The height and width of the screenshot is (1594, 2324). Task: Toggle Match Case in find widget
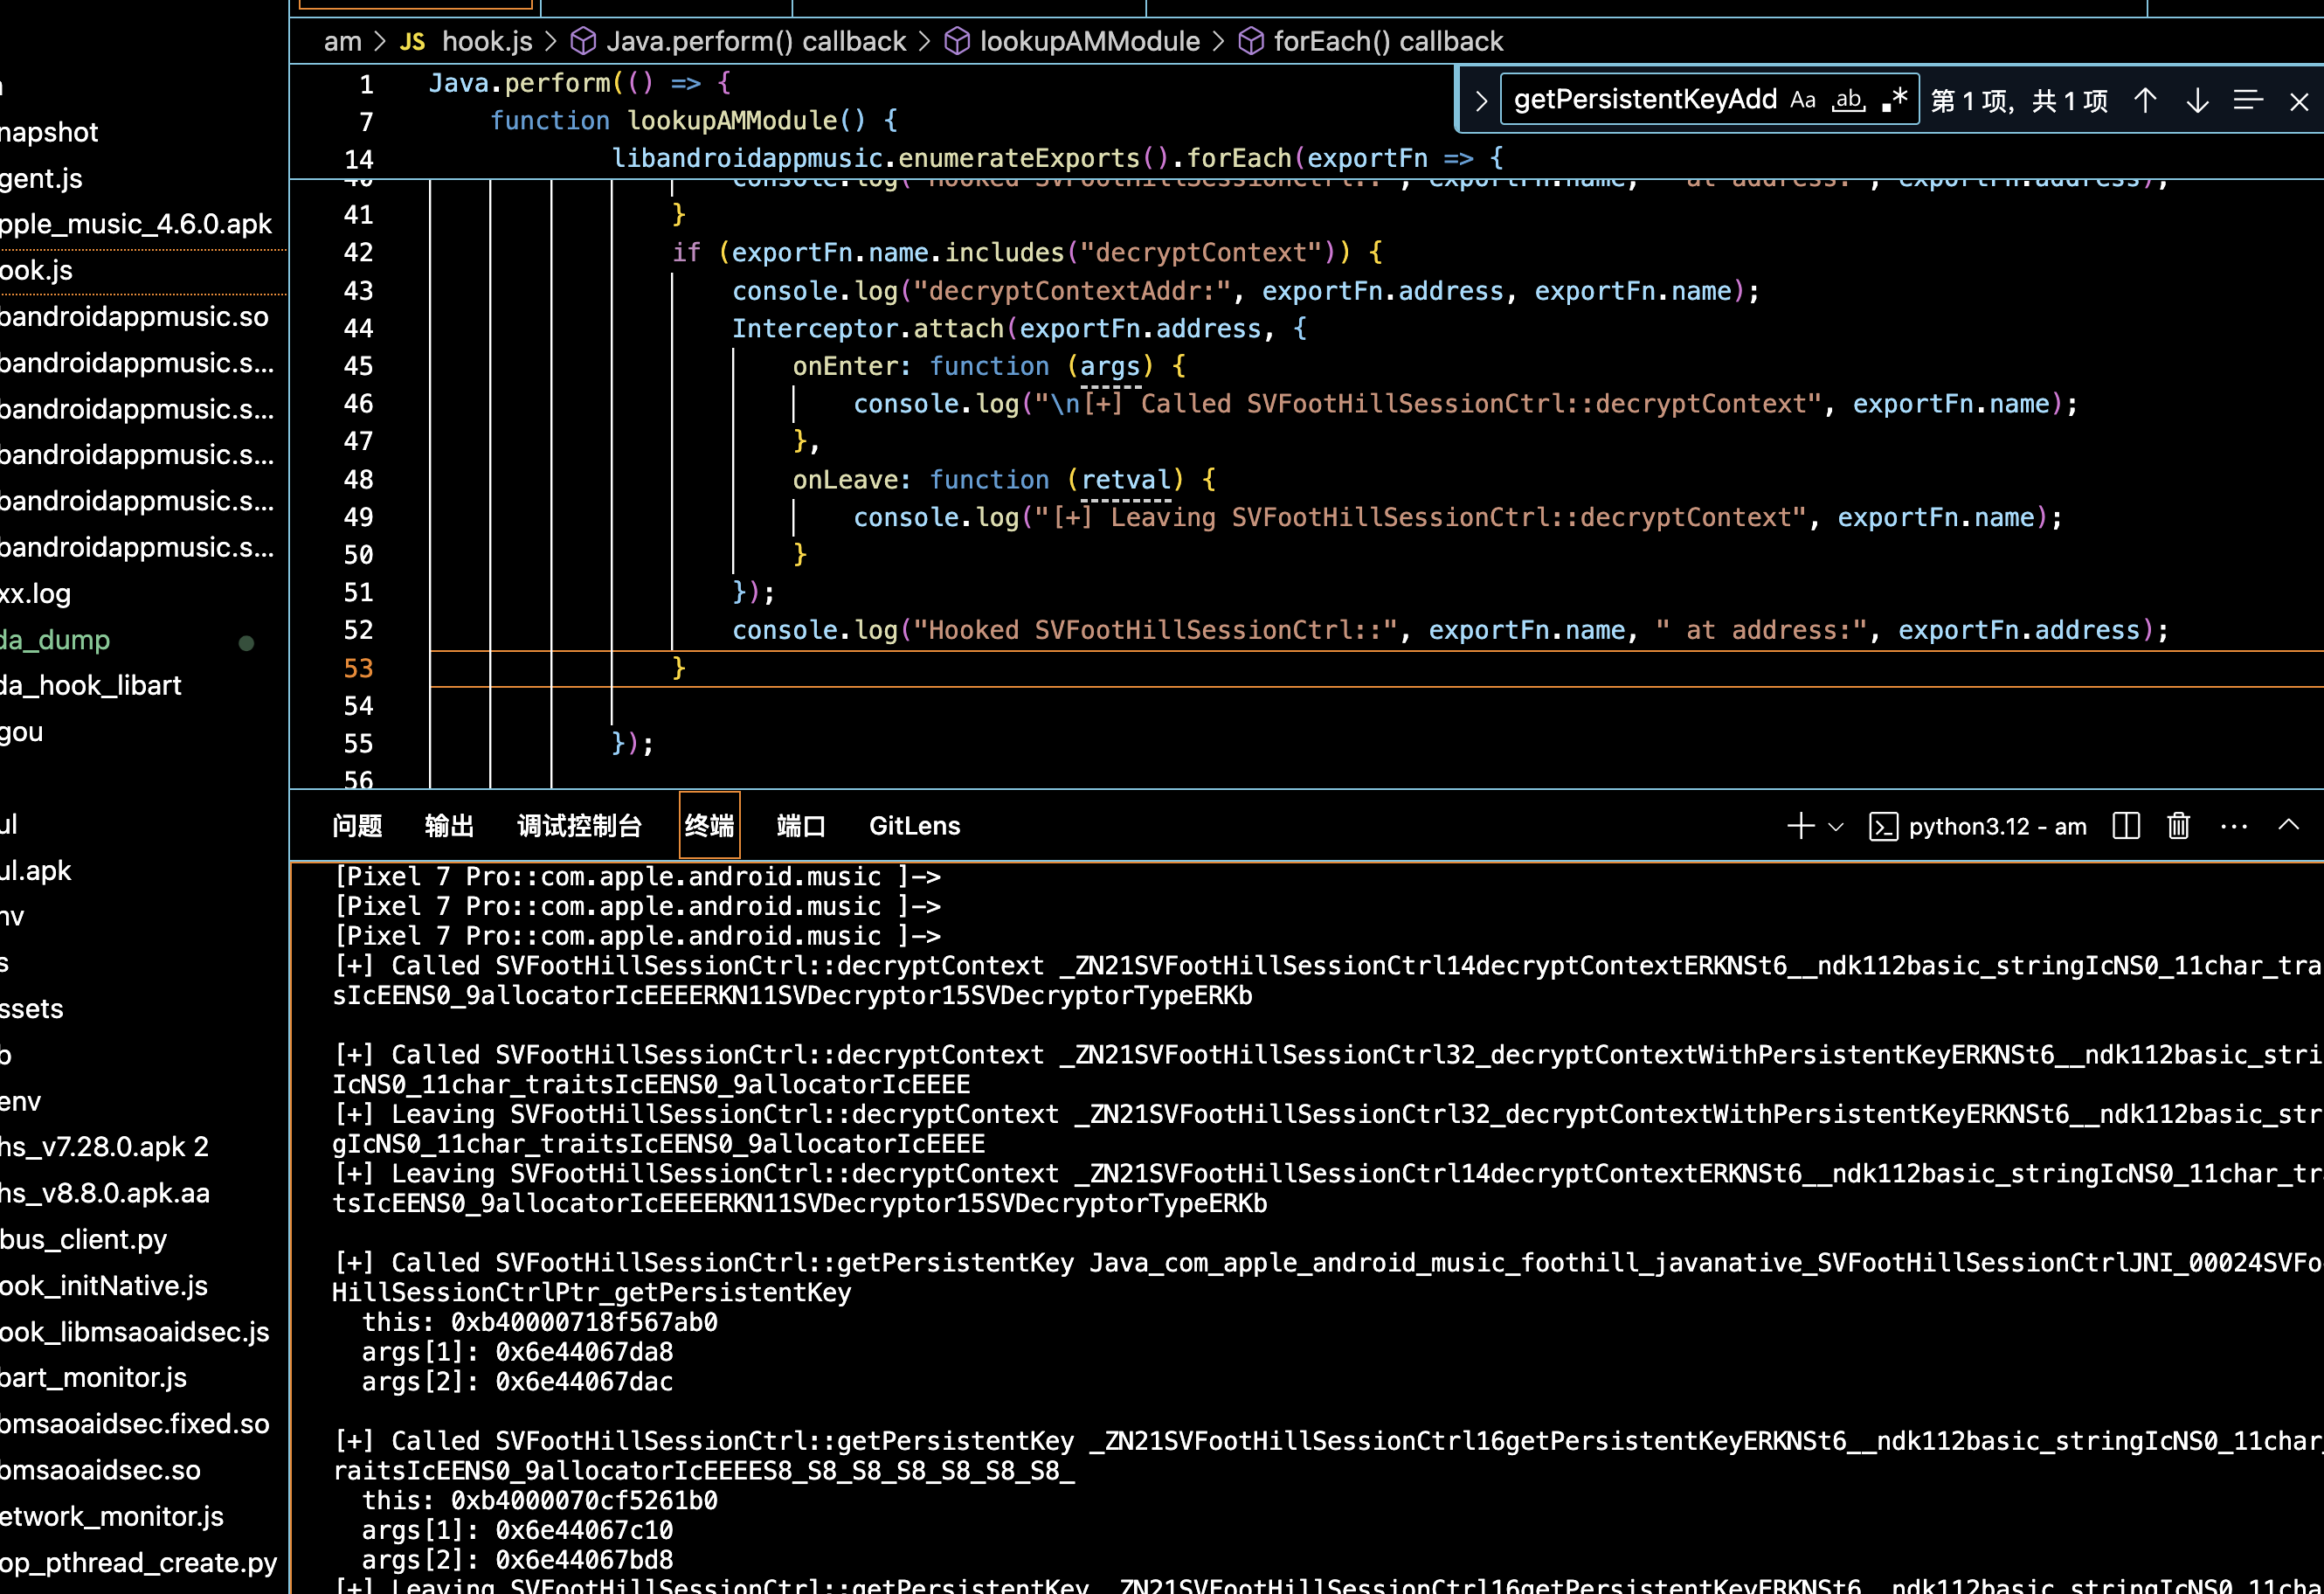pos(1802,100)
